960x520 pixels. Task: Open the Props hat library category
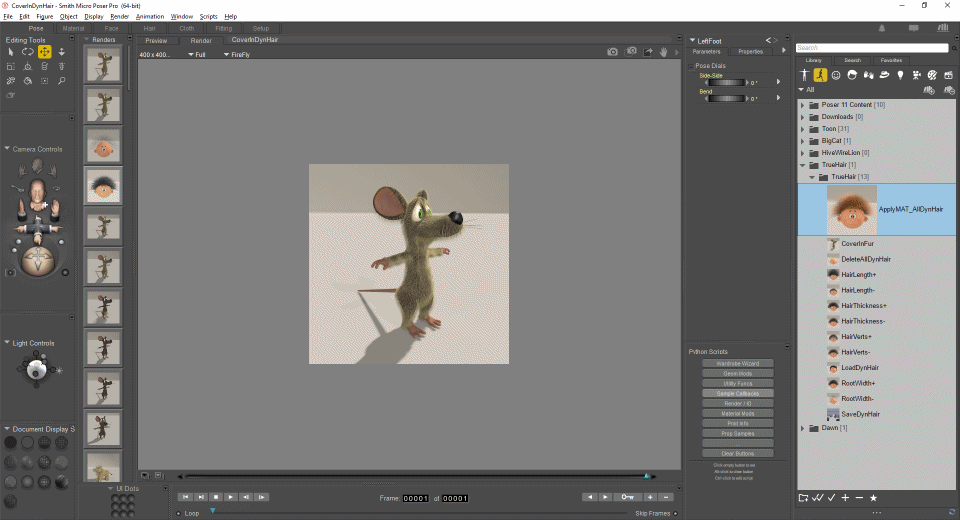[x=884, y=75]
